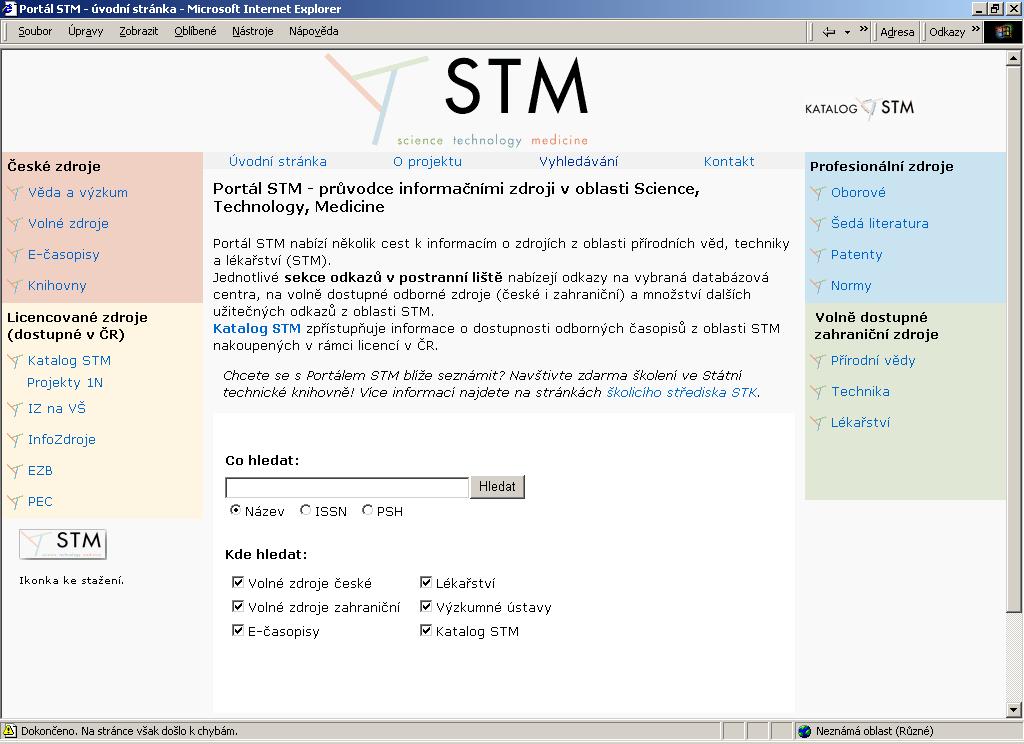Click the Y icon beside Věda a výzkum
Image resolution: width=1024 pixels, height=744 pixels.
pos(15,193)
